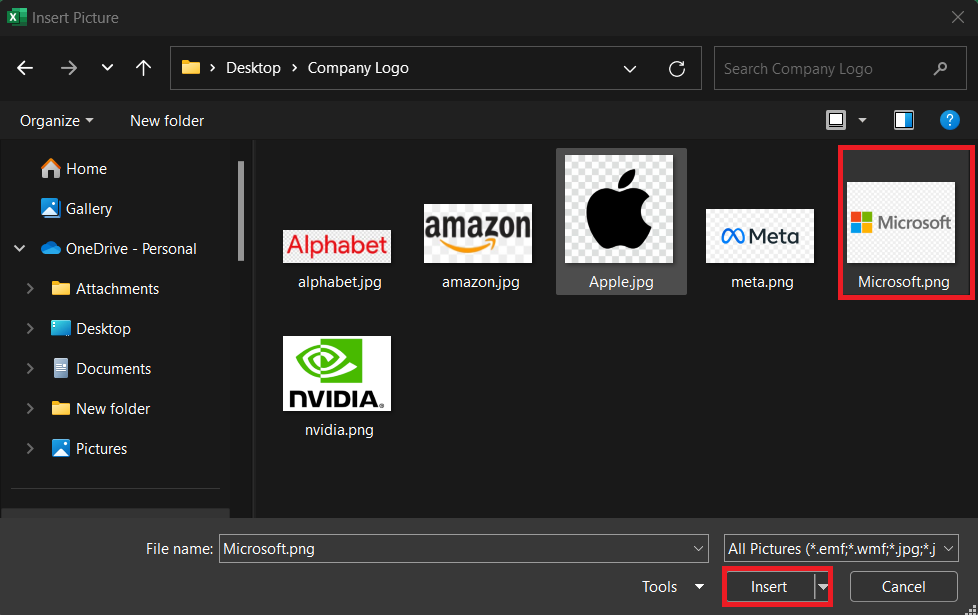Open the Tools menu
The image size is (978, 615).
tap(673, 586)
